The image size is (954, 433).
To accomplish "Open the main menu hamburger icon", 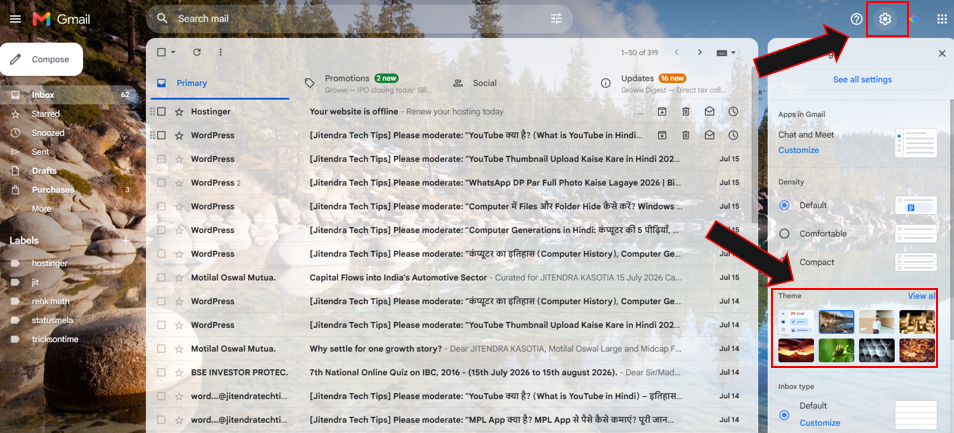I will coord(15,19).
